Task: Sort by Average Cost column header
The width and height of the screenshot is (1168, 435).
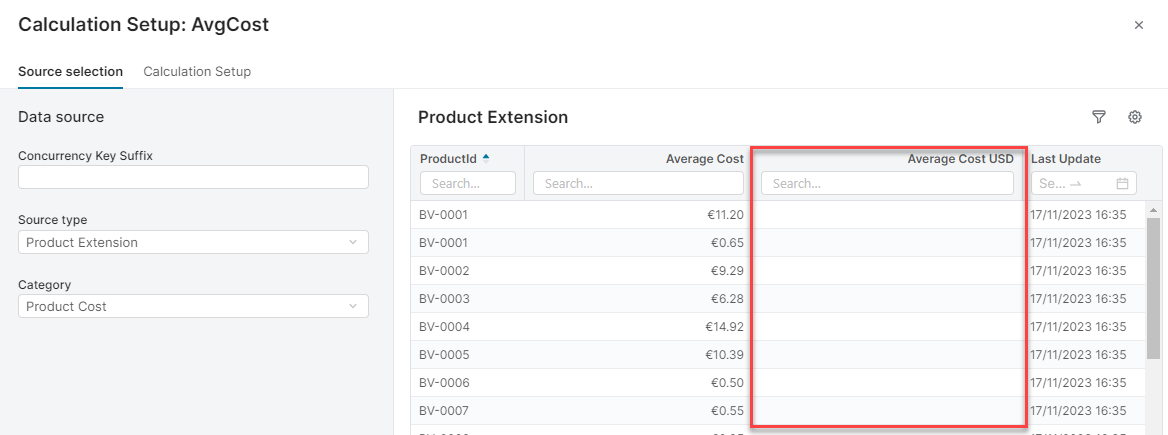Action: click(704, 159)
